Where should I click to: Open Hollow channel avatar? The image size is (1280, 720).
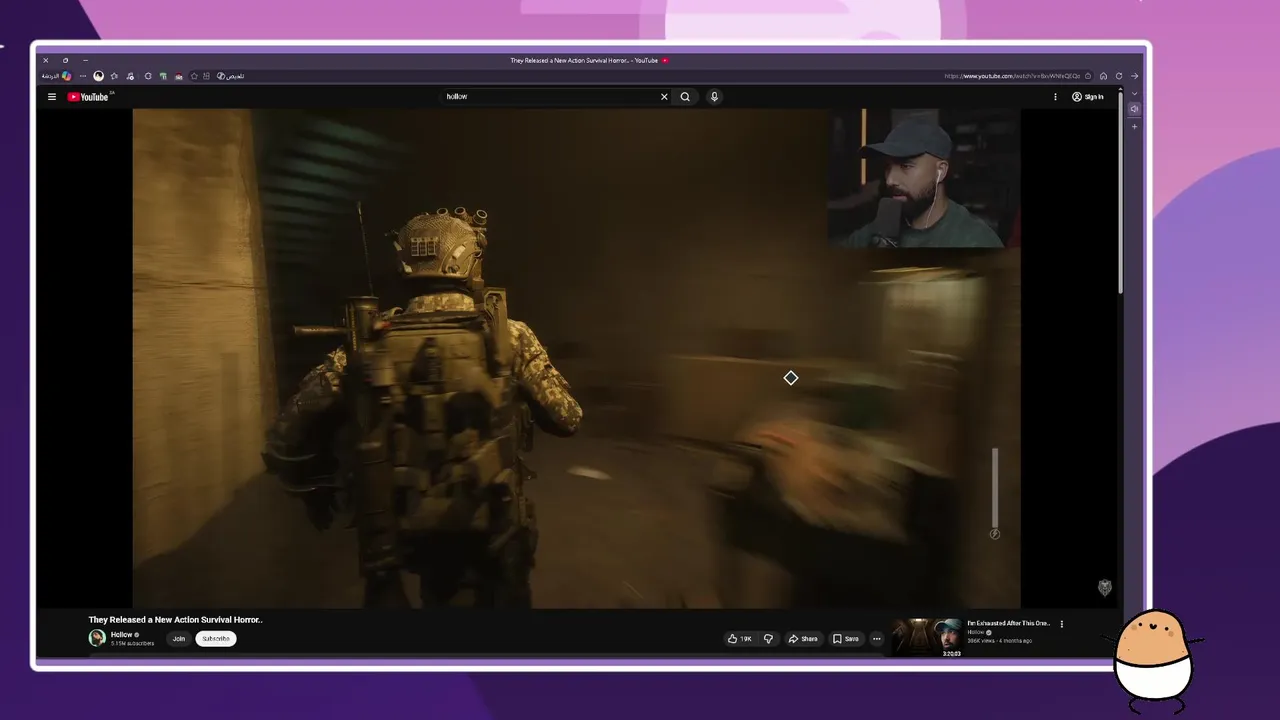97,638
